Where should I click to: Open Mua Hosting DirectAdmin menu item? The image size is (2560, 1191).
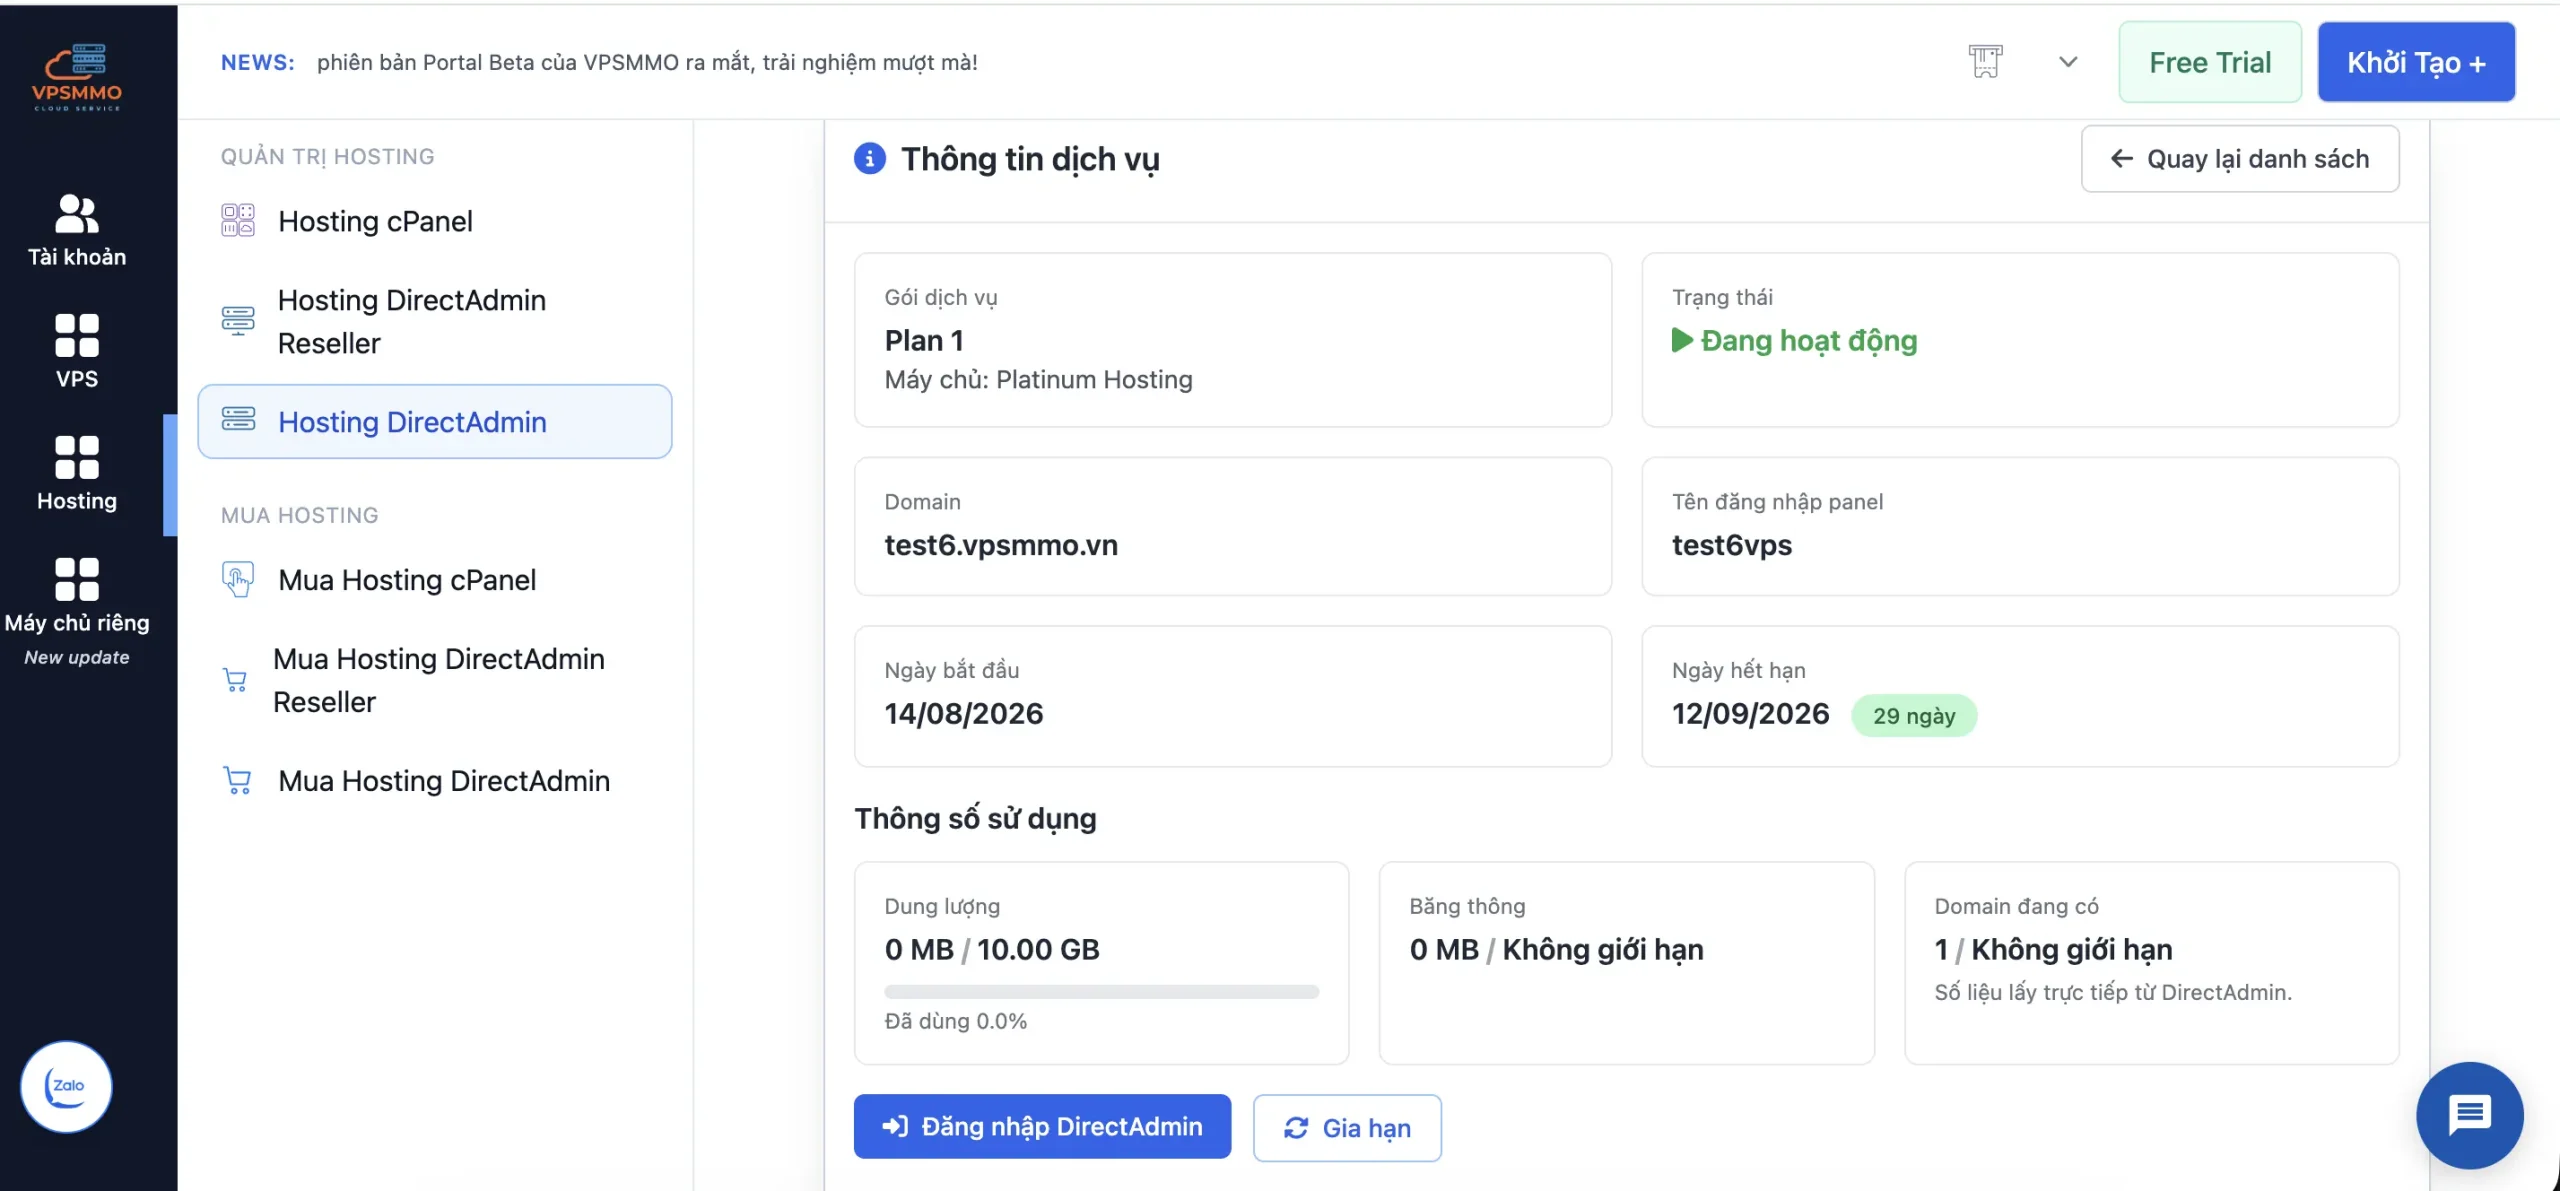coord(434,780)
